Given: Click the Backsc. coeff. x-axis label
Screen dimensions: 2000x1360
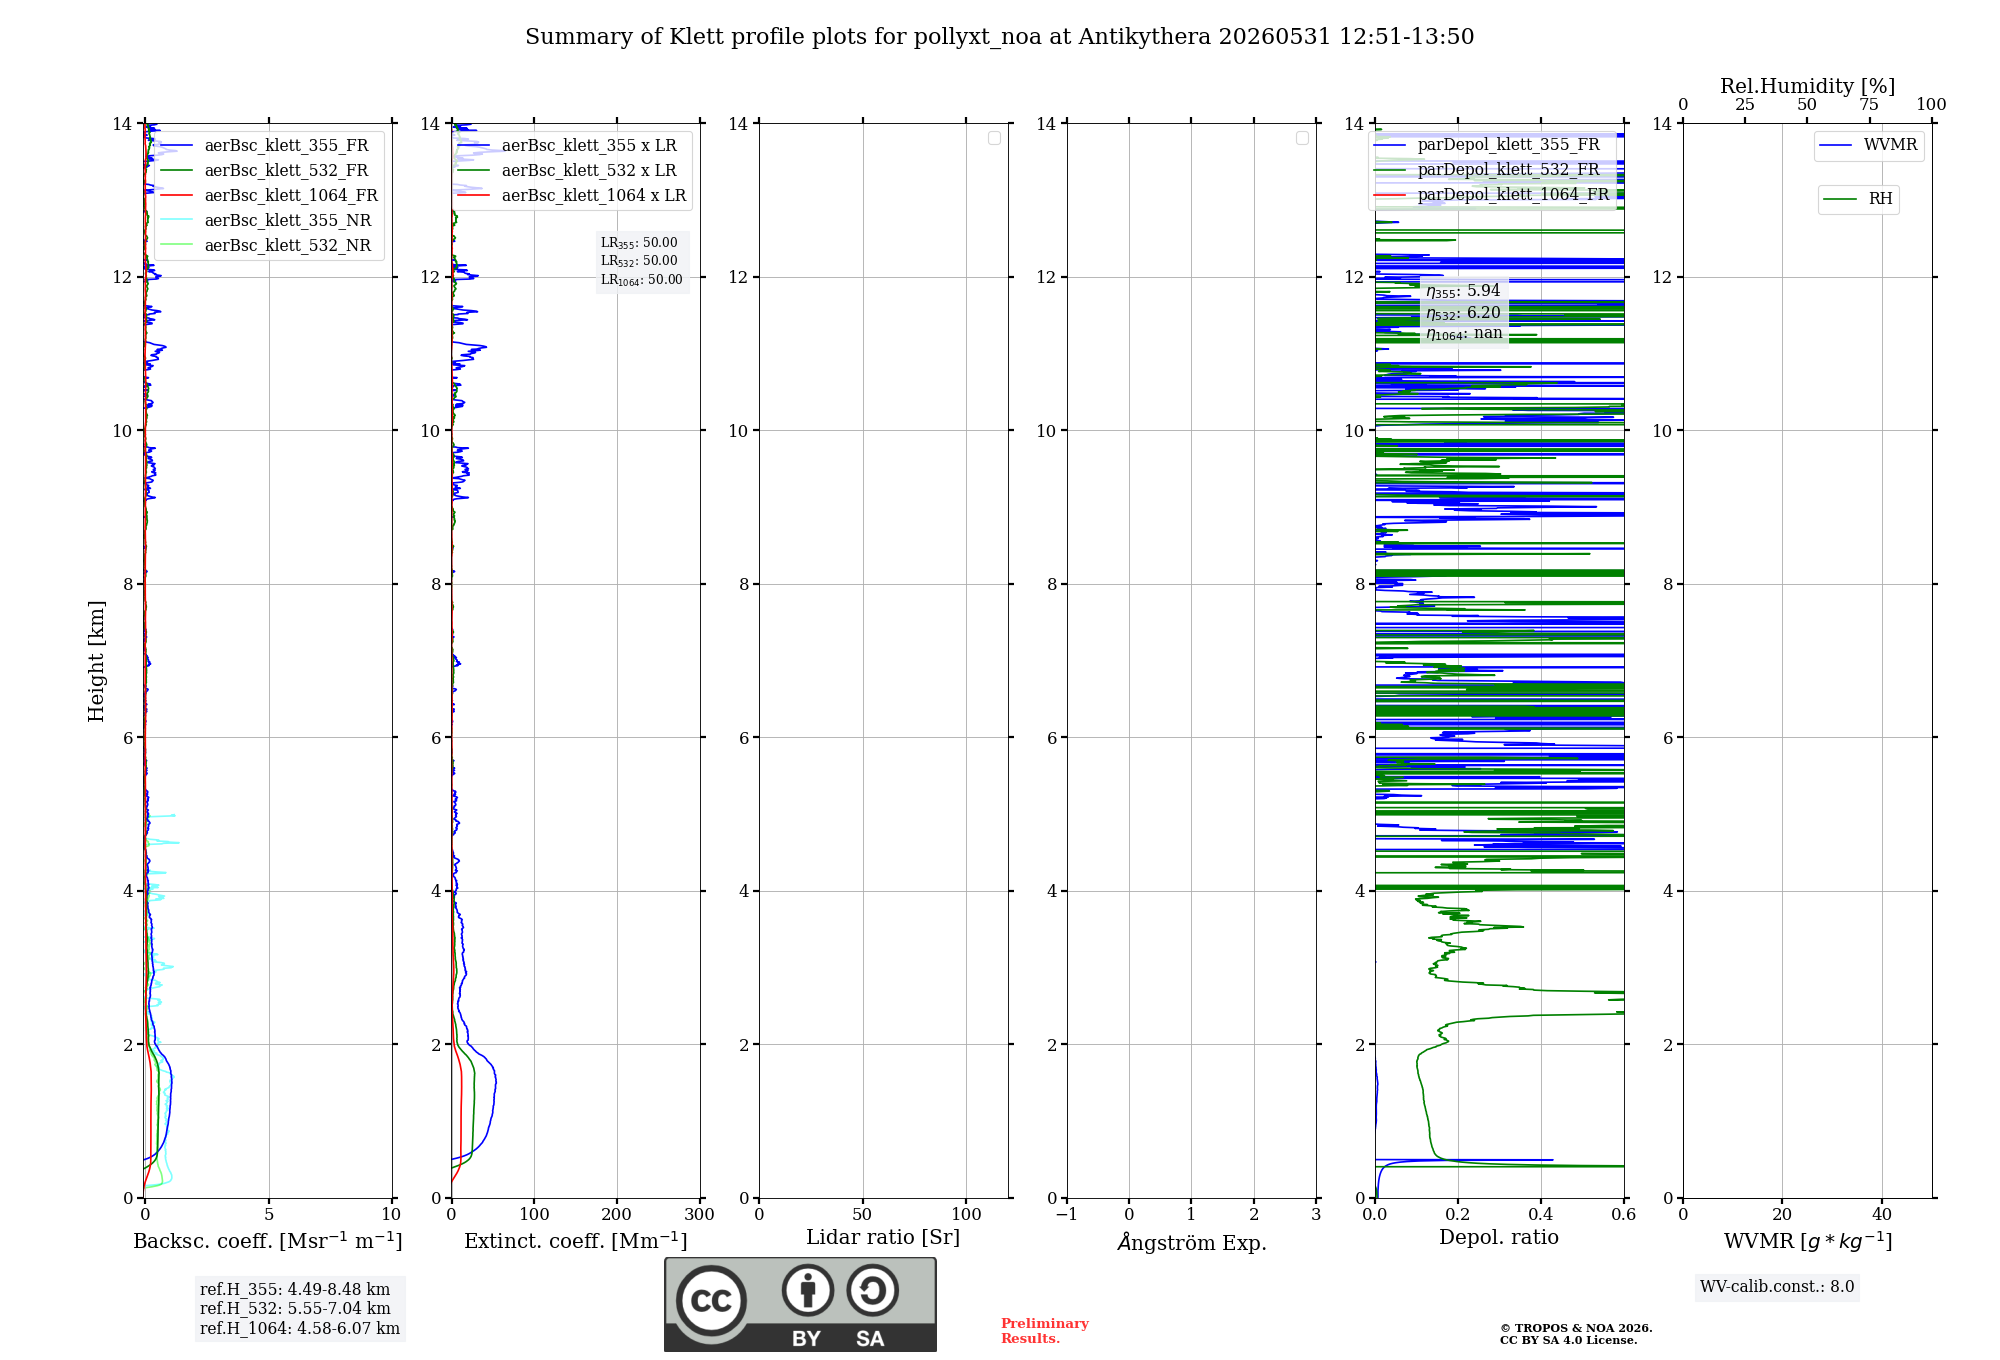Looking at the screenshot, I should [x=268, y=1241].
